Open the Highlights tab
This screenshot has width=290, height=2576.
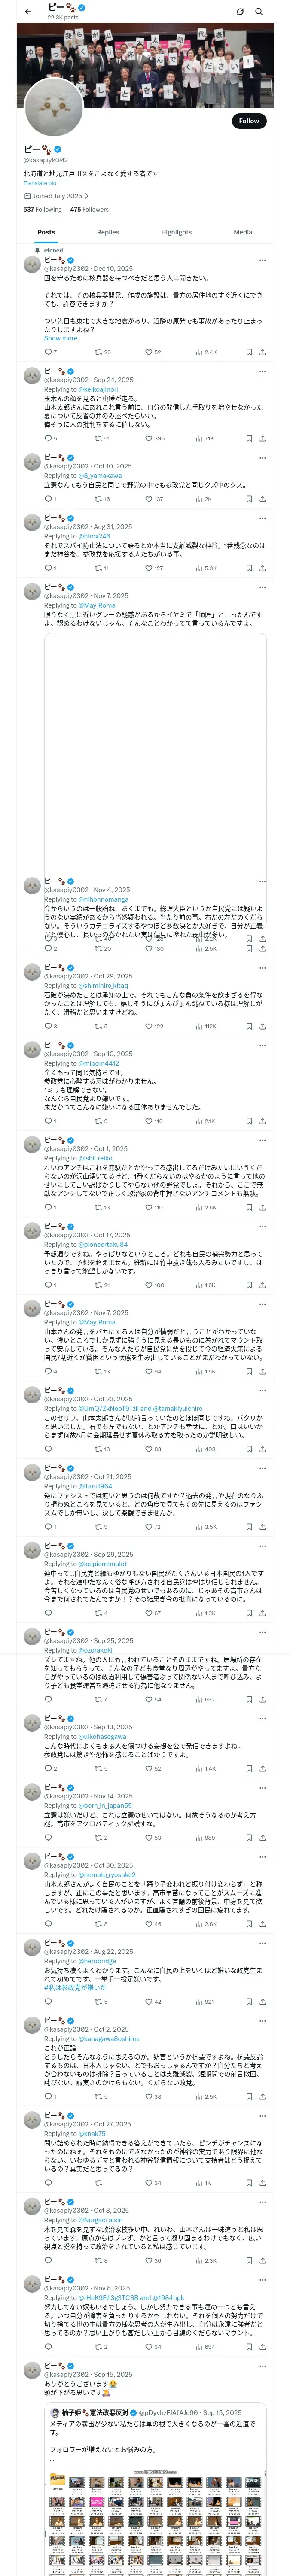176,232
